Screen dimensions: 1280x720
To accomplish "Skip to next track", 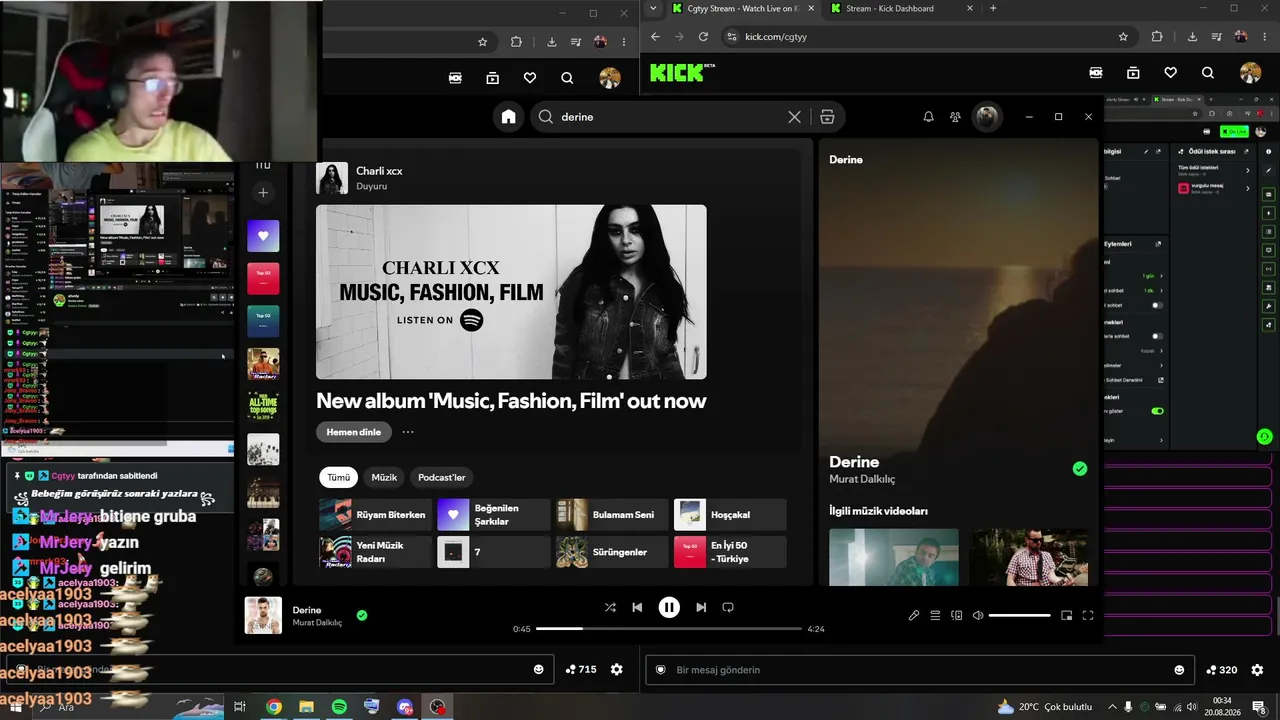I will 701,607.
